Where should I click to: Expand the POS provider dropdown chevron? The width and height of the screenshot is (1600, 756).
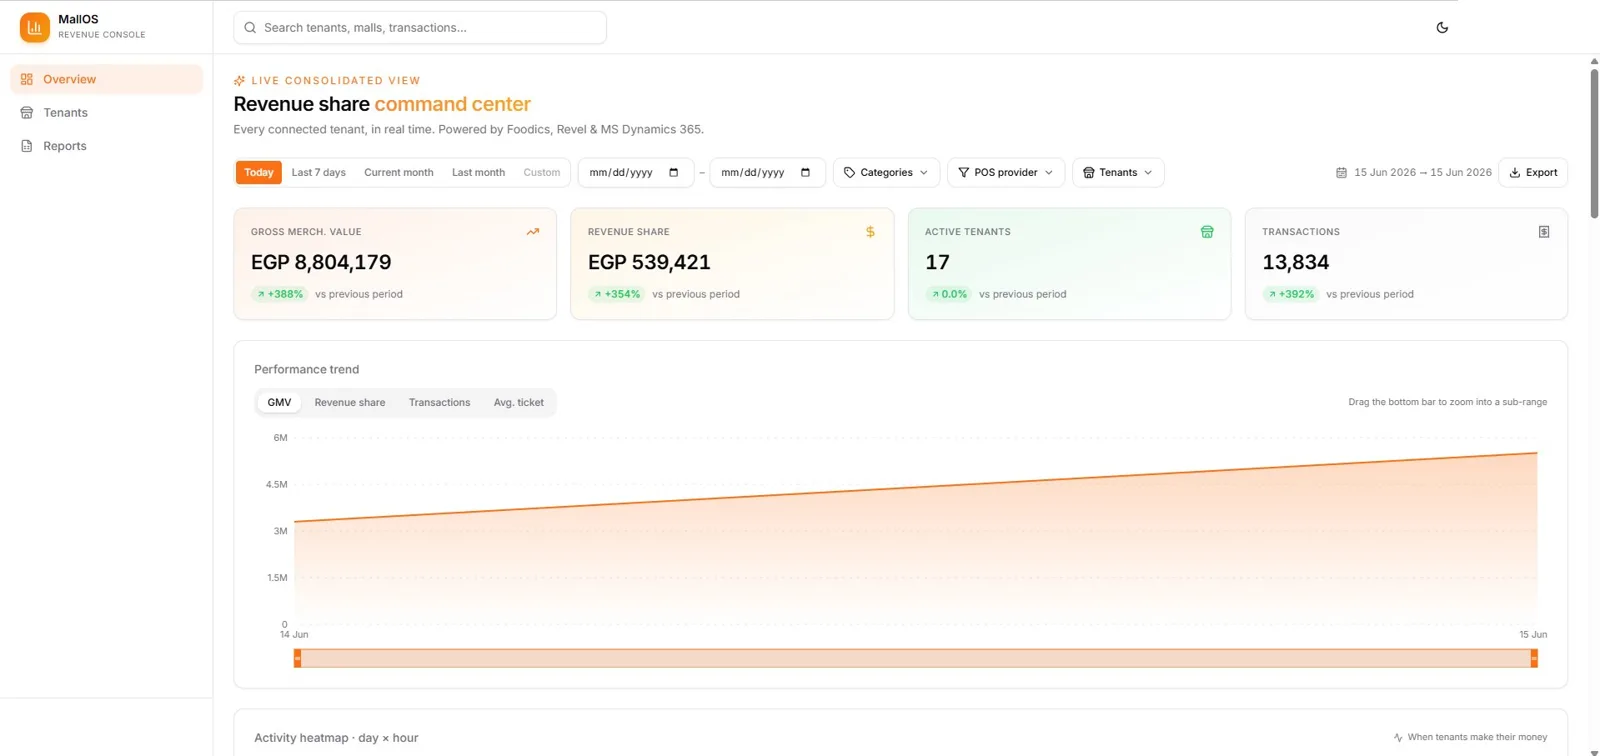click(1049, 172)
